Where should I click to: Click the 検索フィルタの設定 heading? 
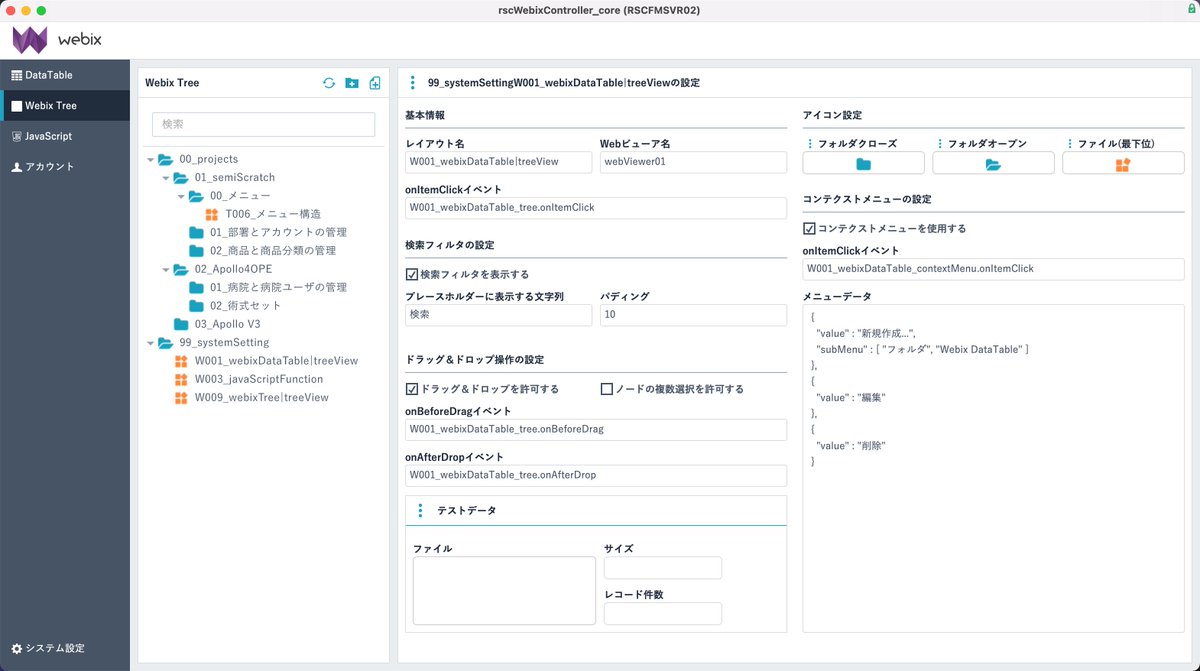pos(449,246)
